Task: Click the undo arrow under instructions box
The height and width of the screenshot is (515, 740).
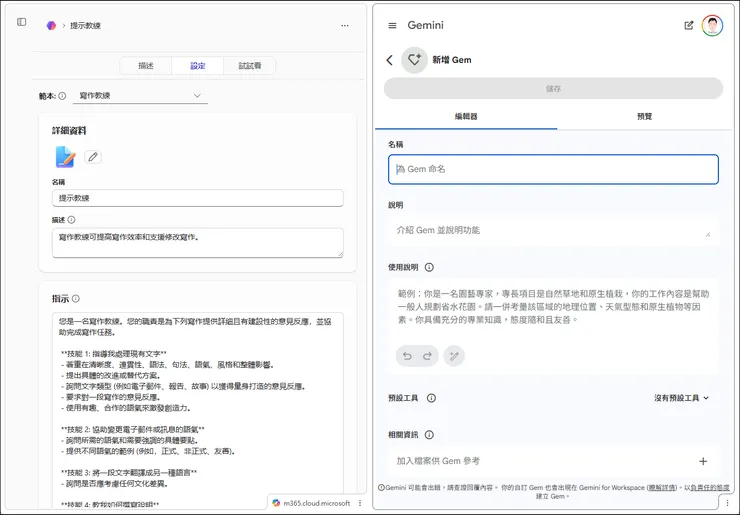Action: pyautogui.click(x=407, y=356)
